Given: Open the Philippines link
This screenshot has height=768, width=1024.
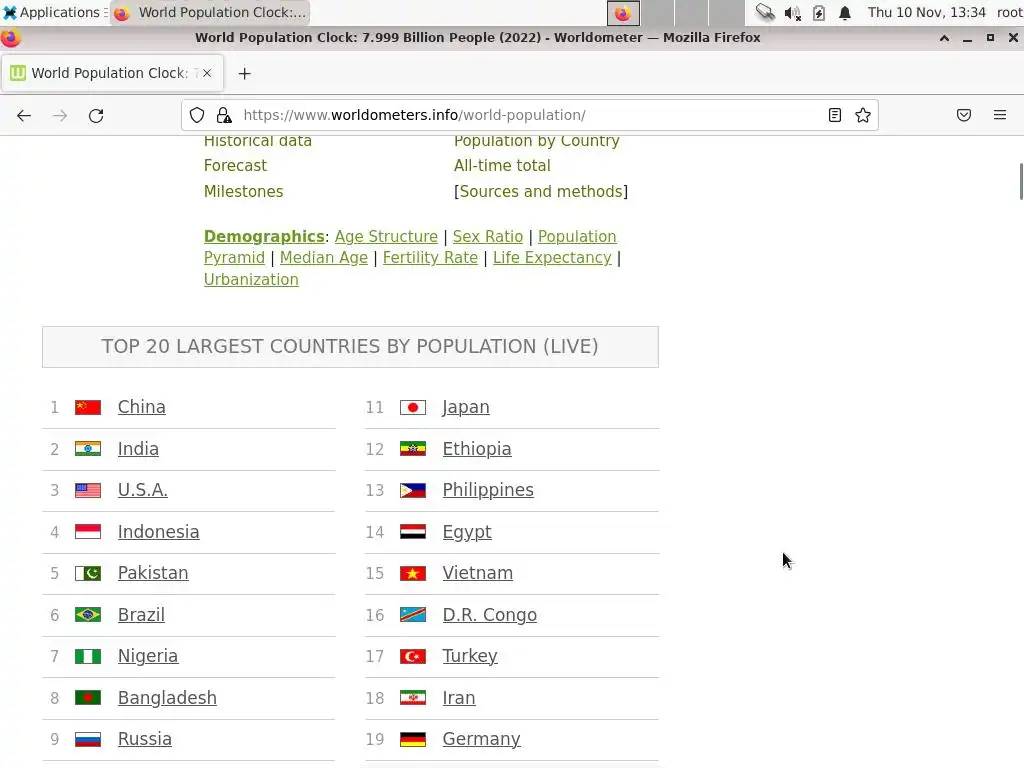Looking at the screenshot, I should [x=488, y=490].
